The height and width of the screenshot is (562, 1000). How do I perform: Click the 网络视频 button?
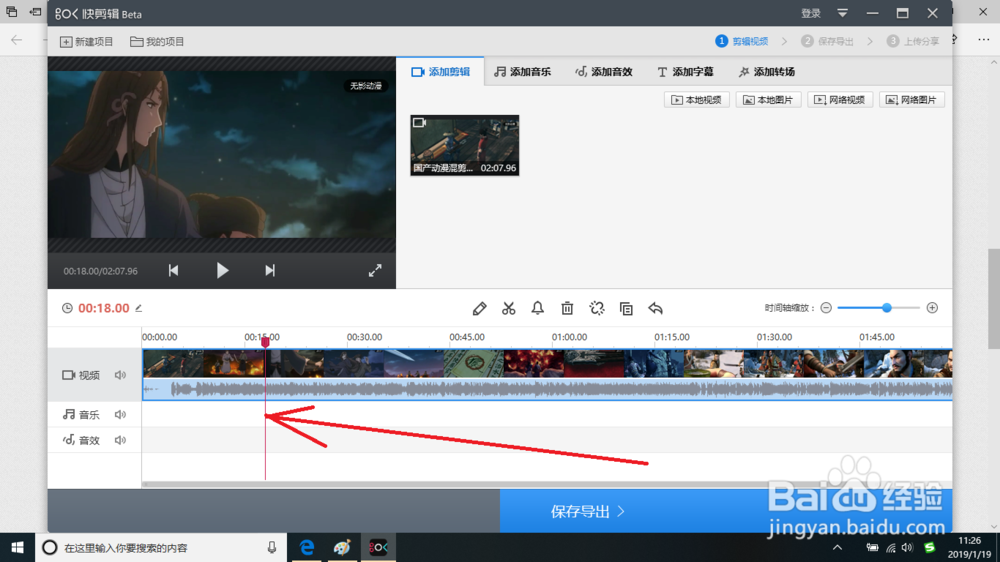coord(840,100)
